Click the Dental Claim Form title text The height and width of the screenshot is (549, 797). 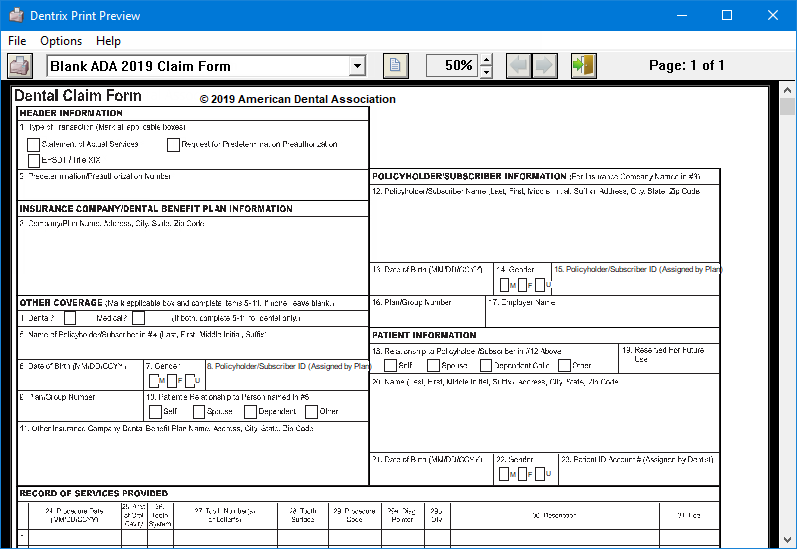[78, 96]
